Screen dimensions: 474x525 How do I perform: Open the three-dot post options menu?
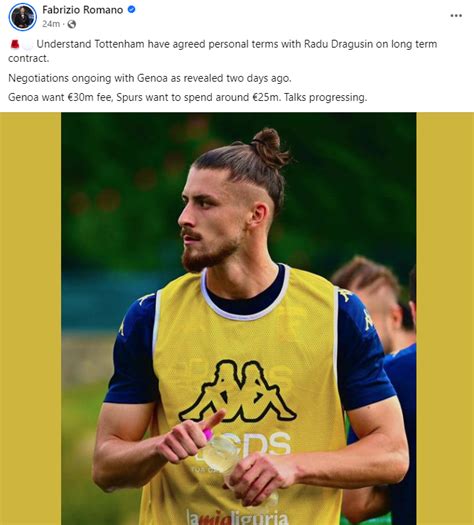(x=456, y=16)
